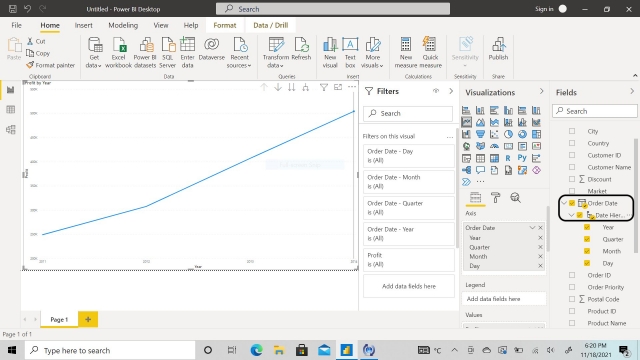This screenshot has height=360, width=640.
Task: Open the Recent sources dropdown
Action: 239,53
